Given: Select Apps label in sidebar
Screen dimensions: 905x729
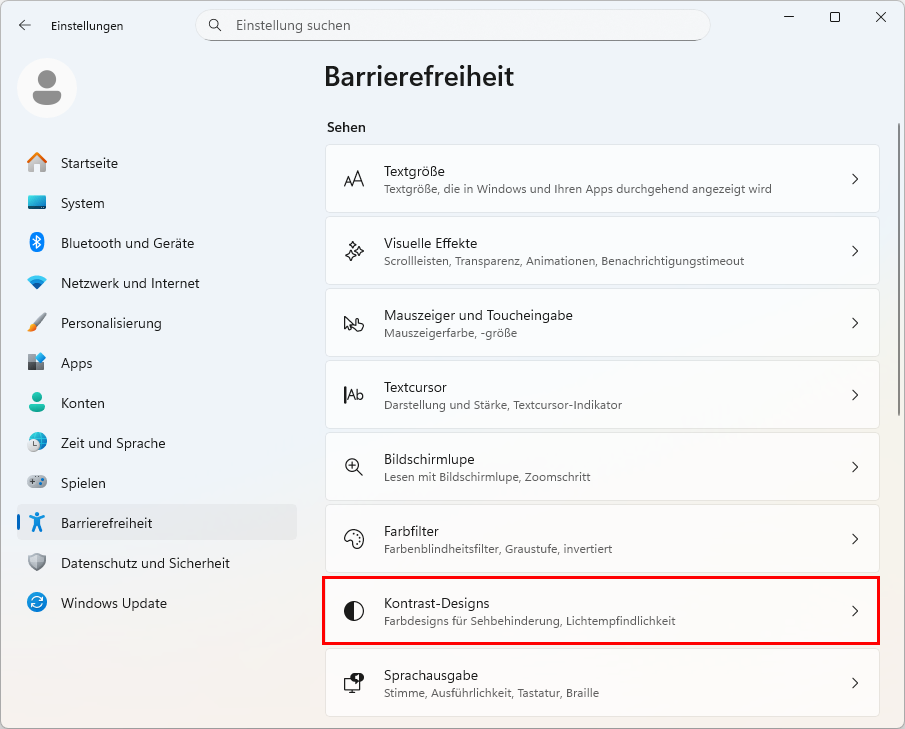Looking at the screenshot, I should click(77, 363).
